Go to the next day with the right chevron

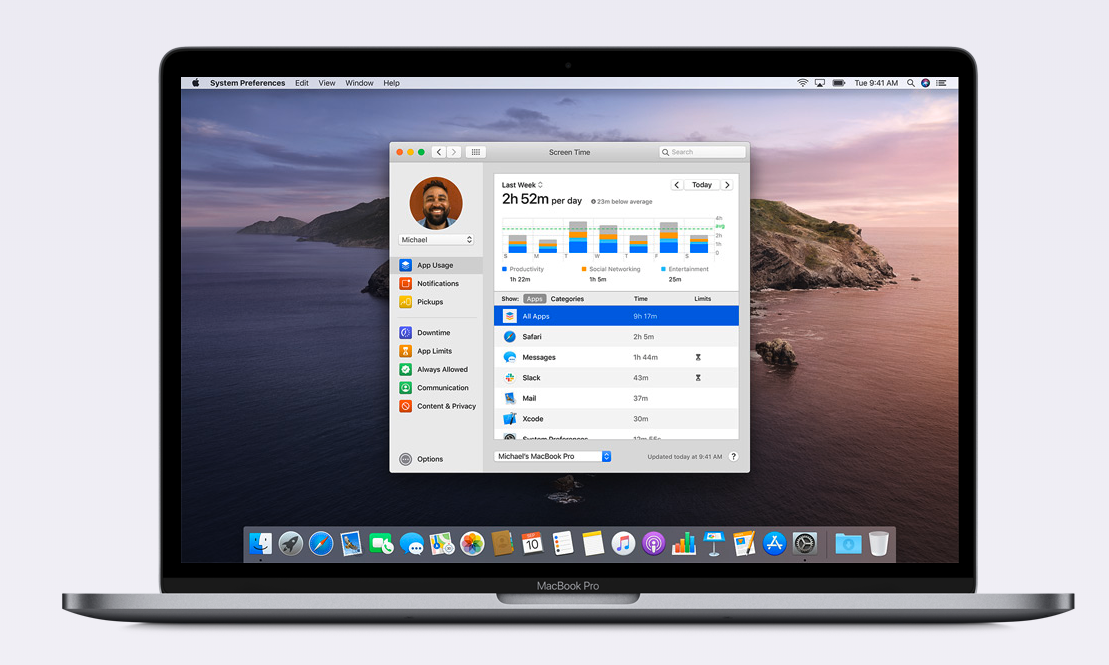727,185
